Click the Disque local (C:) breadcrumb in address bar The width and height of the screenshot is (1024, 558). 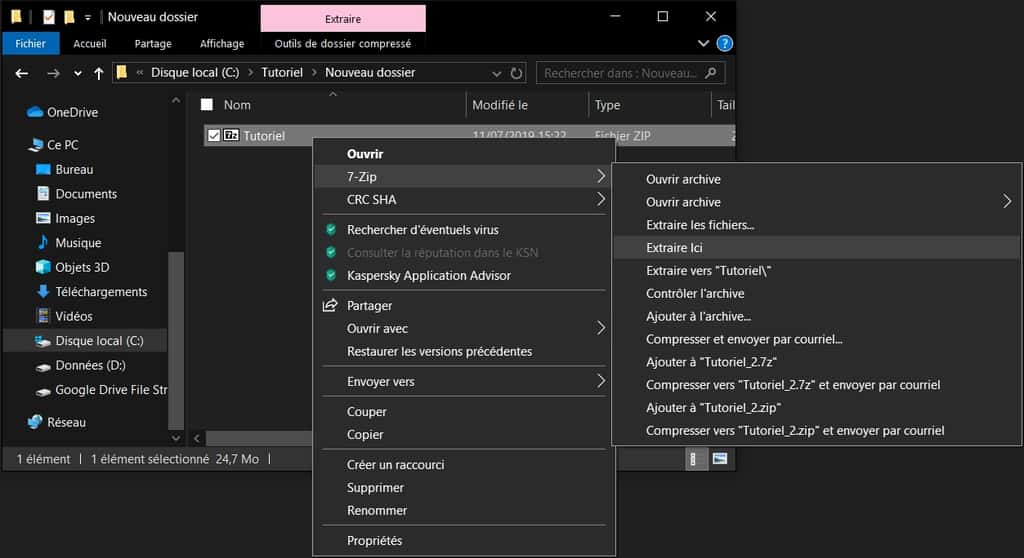[x=195, y=73]
